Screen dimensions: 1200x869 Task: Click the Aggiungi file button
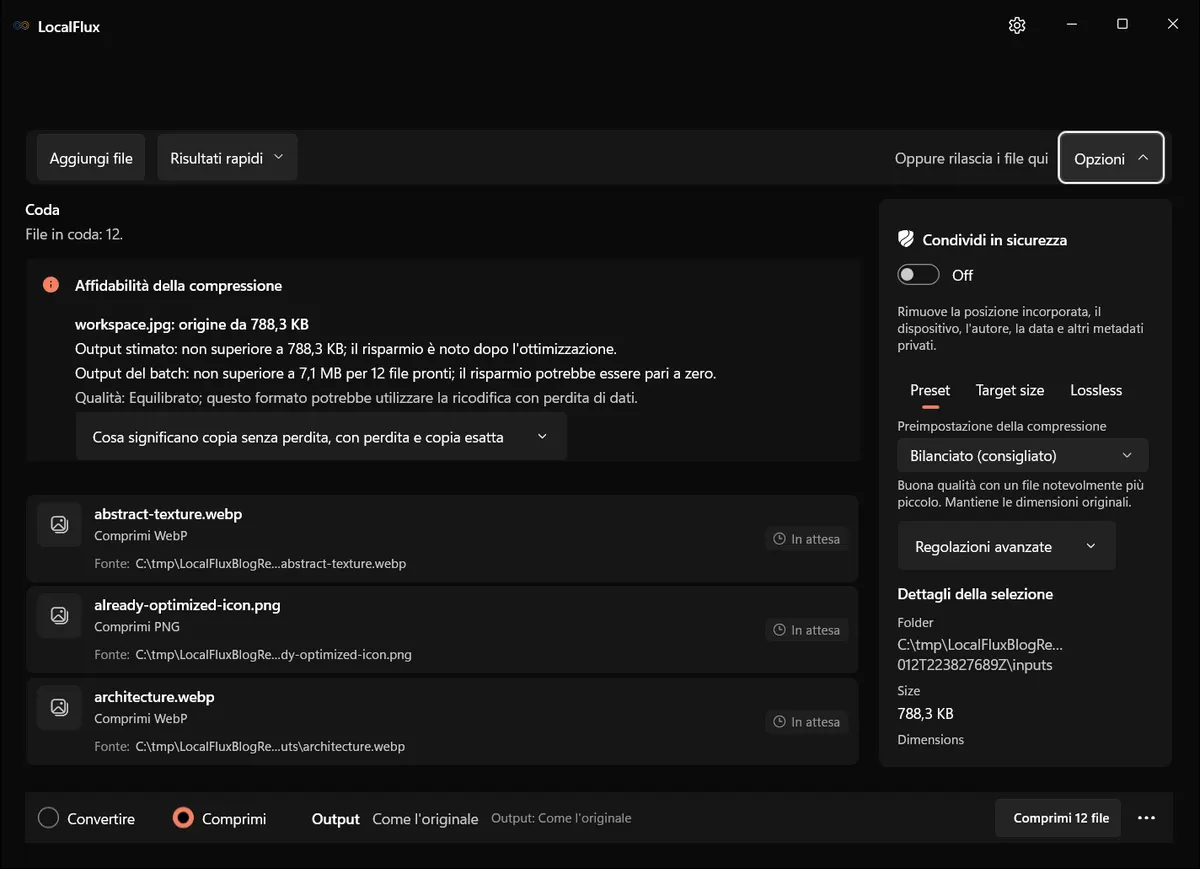tap(91, 158)
